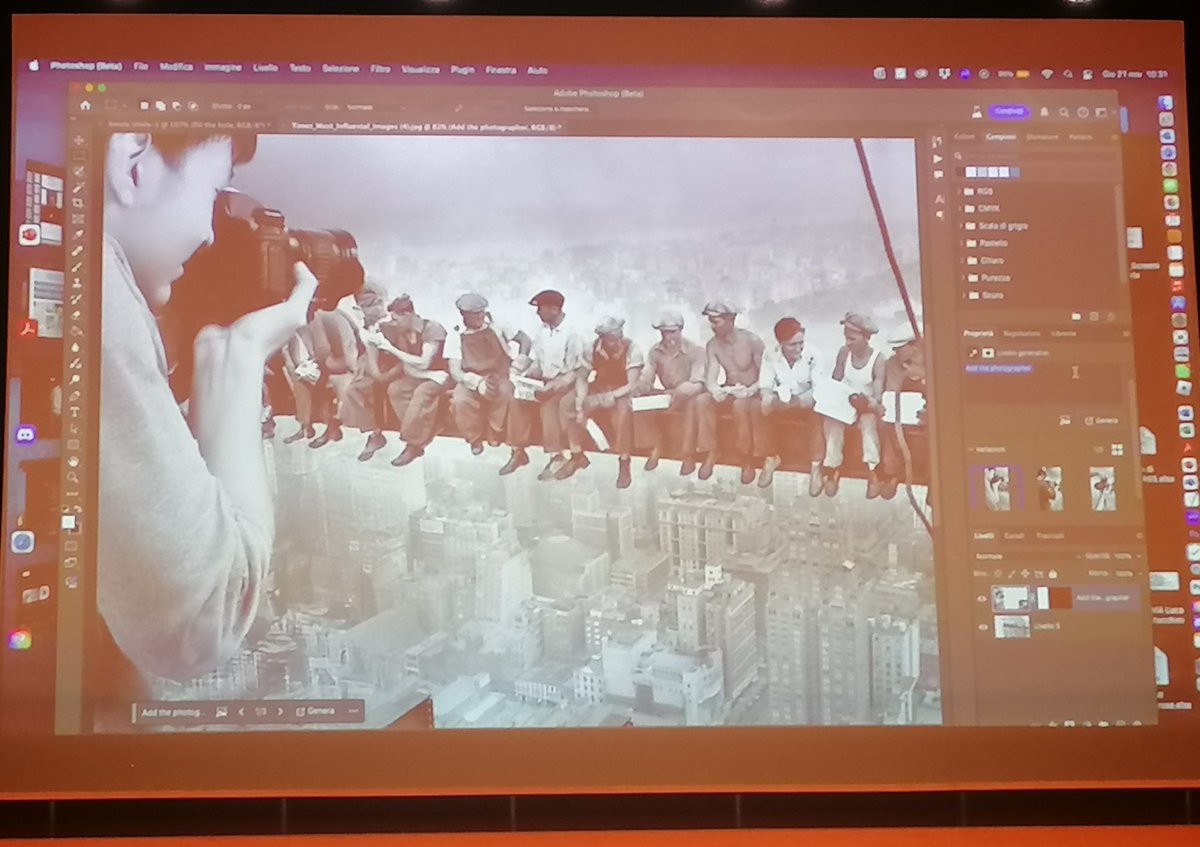Choose New selection mode
Screen dimensions: 1200x847
144,105
